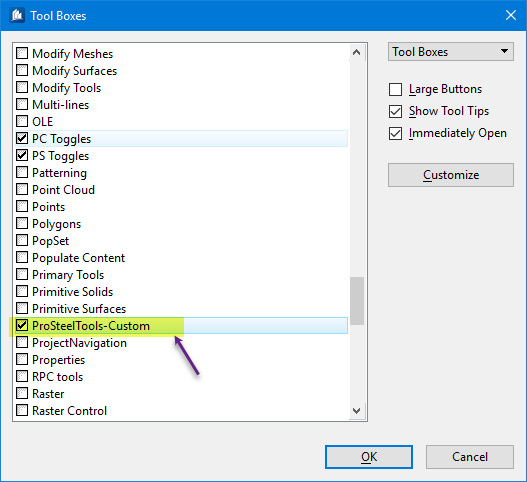Uncheck the ProSteelTools-Custom tool box
Image resolution: width=527 pixels, height=482 pixels.
(22, 325)
